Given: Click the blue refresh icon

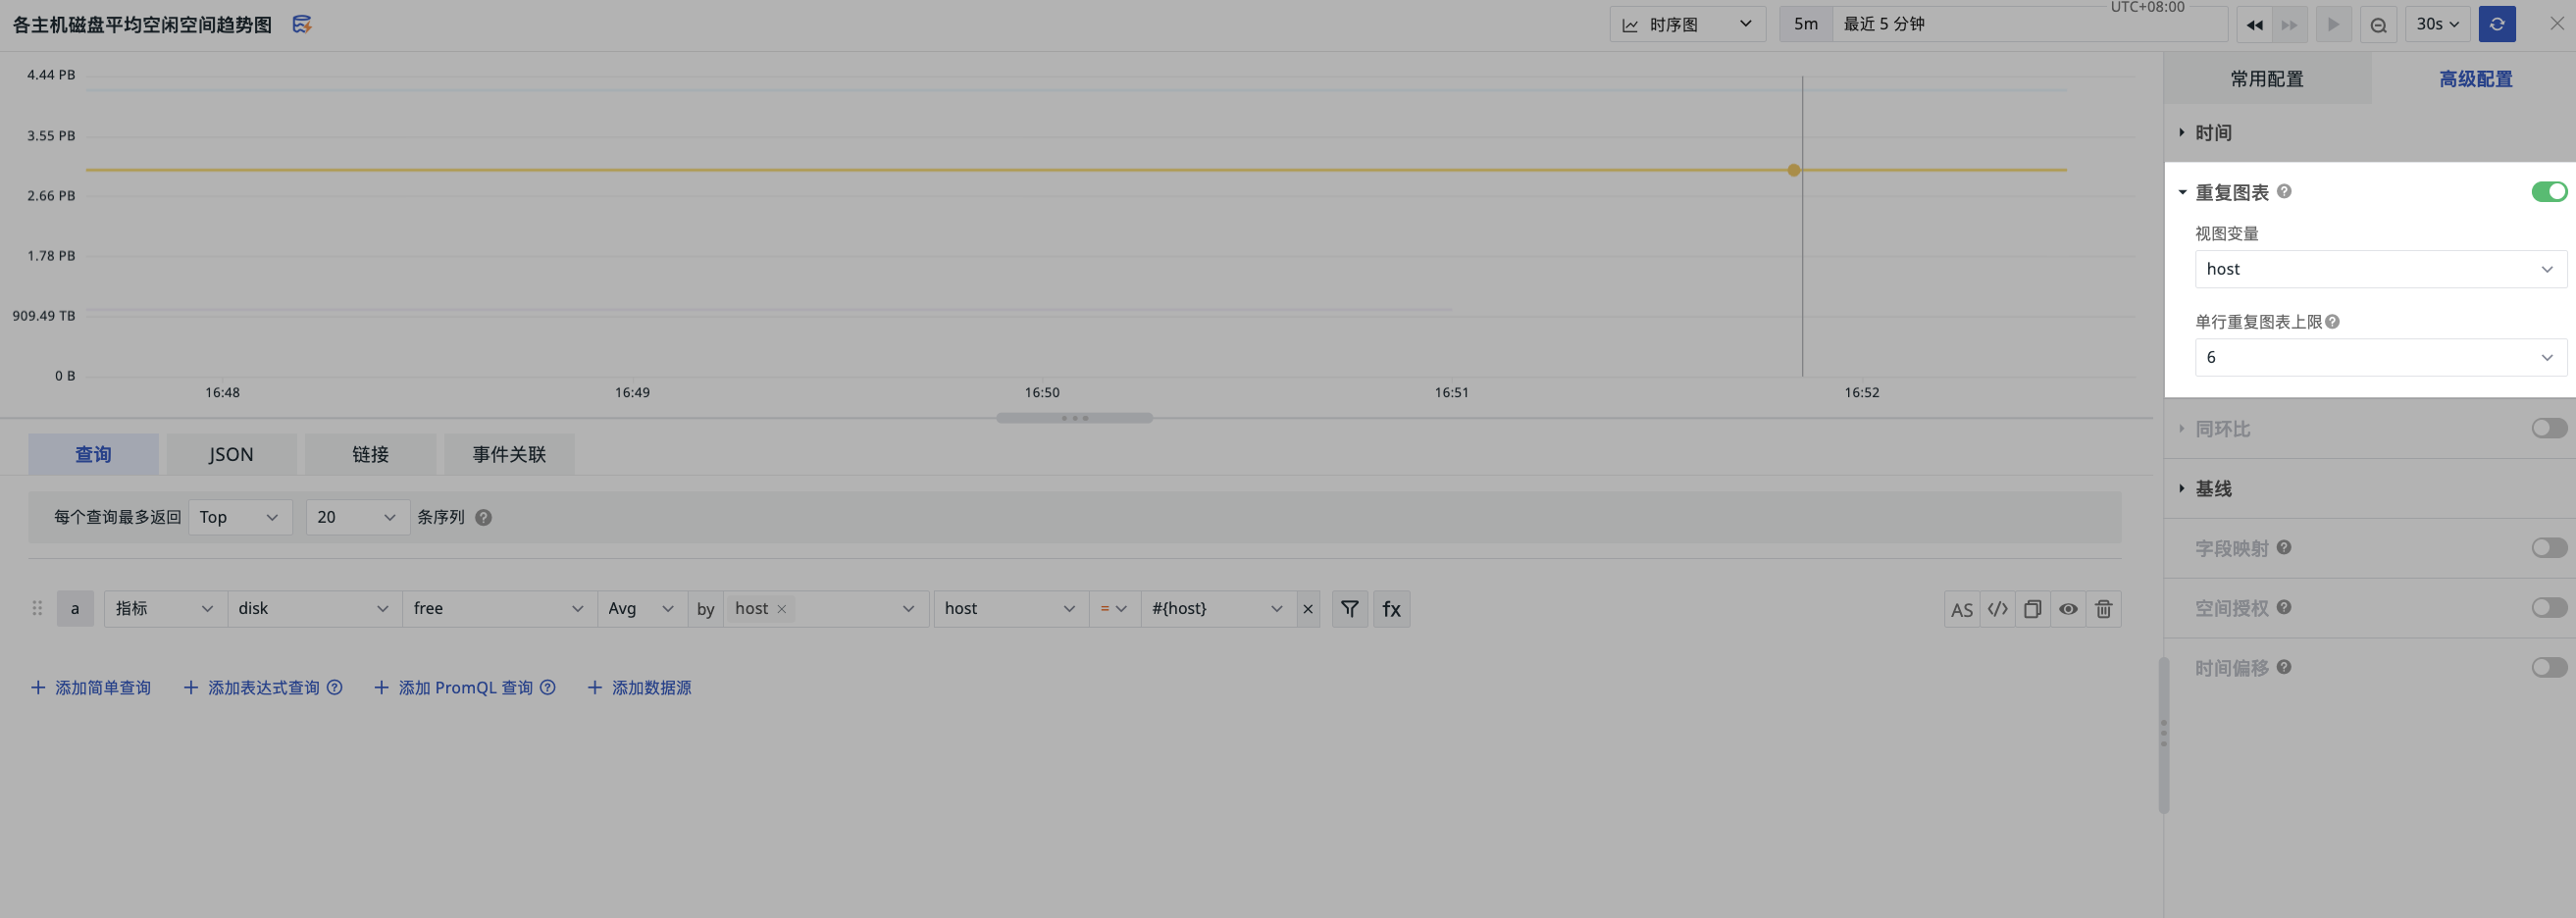Looking at the screenshot, I should [2496, 24].
